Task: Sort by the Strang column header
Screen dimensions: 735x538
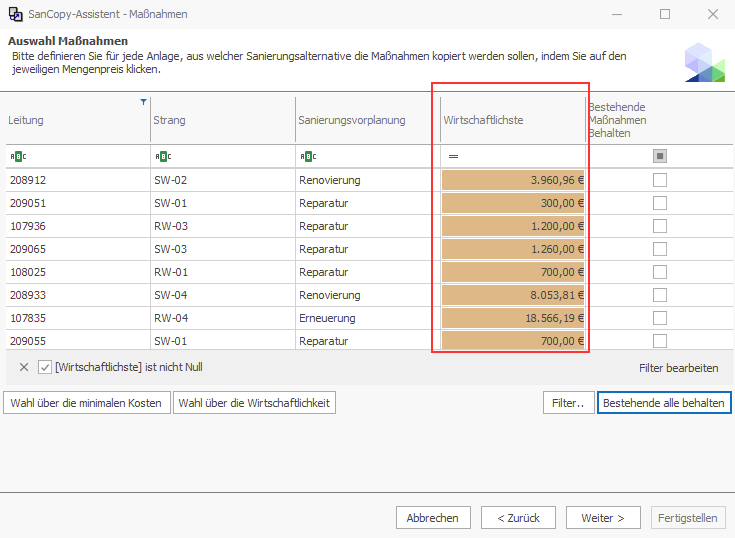Action: click(x=220, y=120)
